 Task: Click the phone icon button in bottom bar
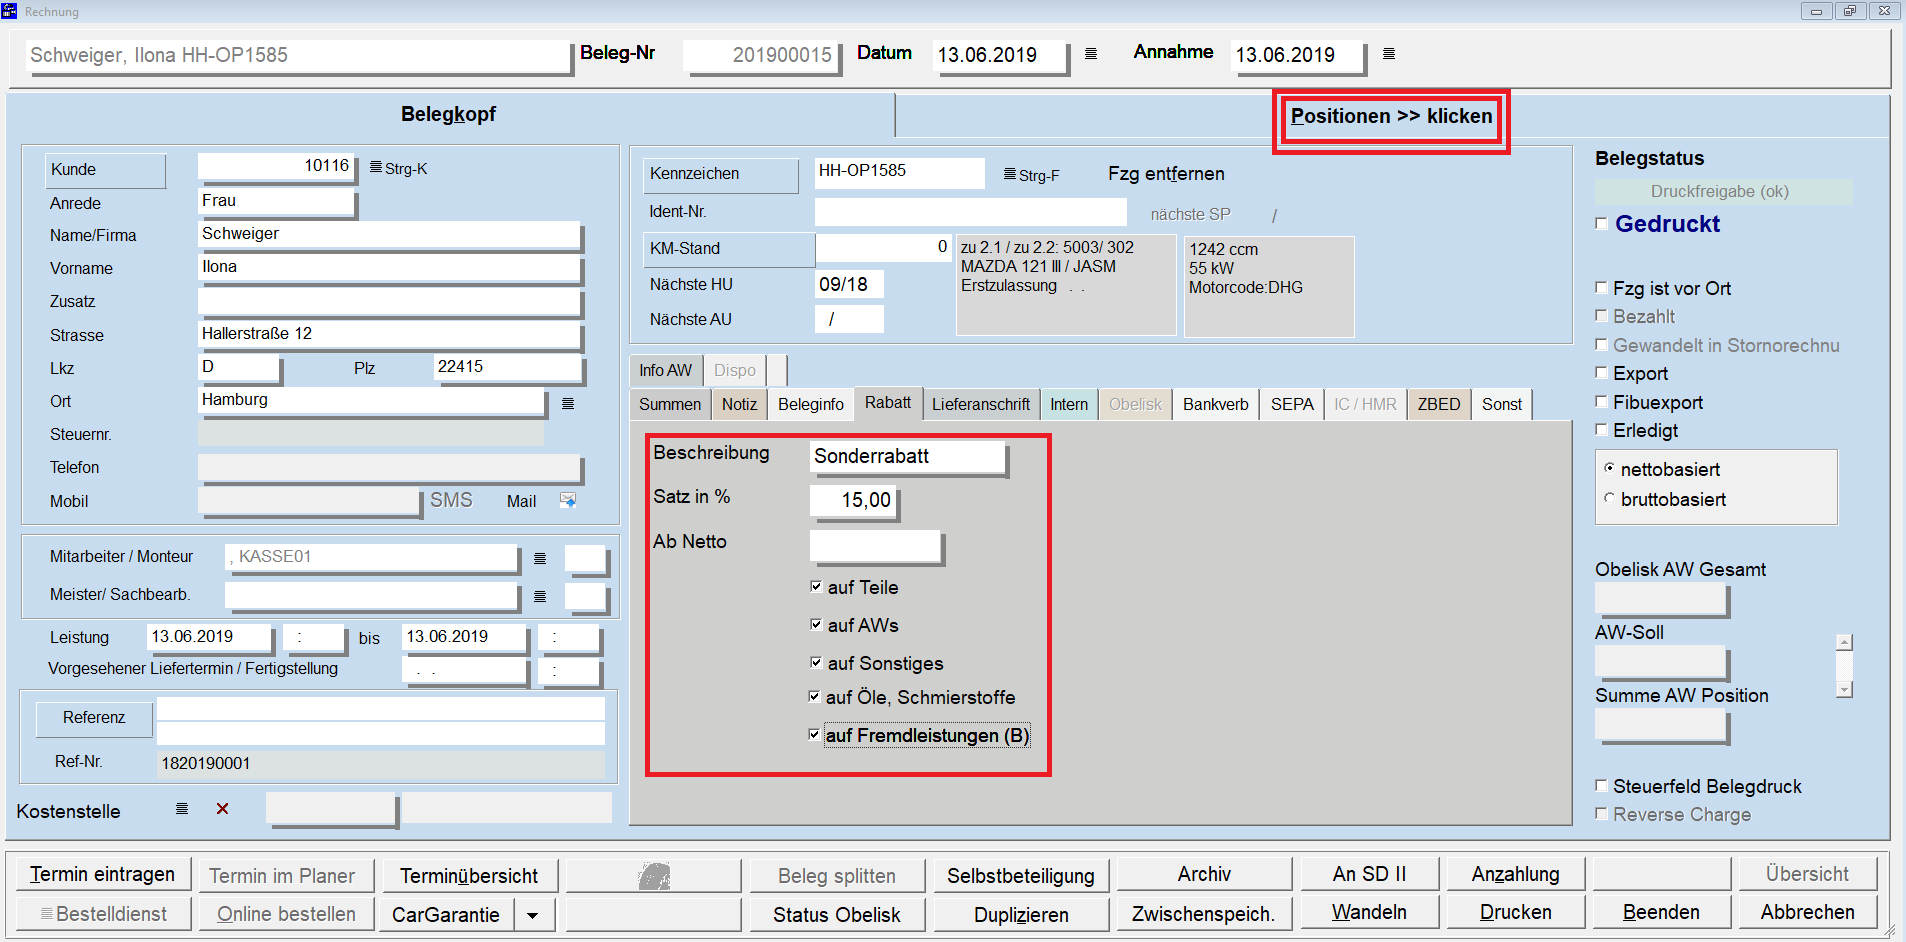click(x=654, y=876)
